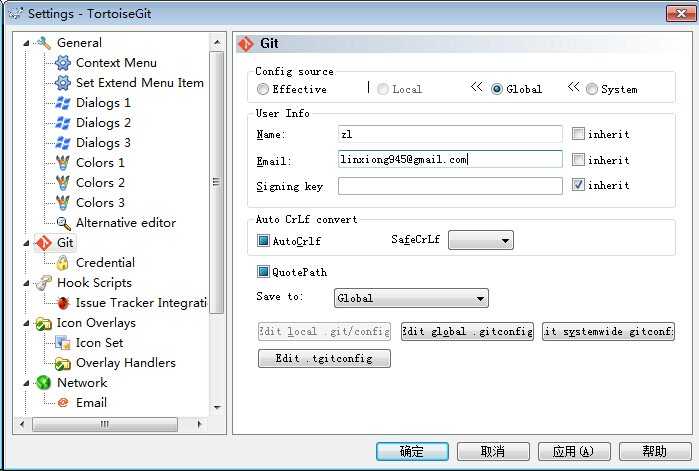Viewport: 699px width, 471px height.
Task: Open the Credential settings page
Action: (x=105, y=263)
